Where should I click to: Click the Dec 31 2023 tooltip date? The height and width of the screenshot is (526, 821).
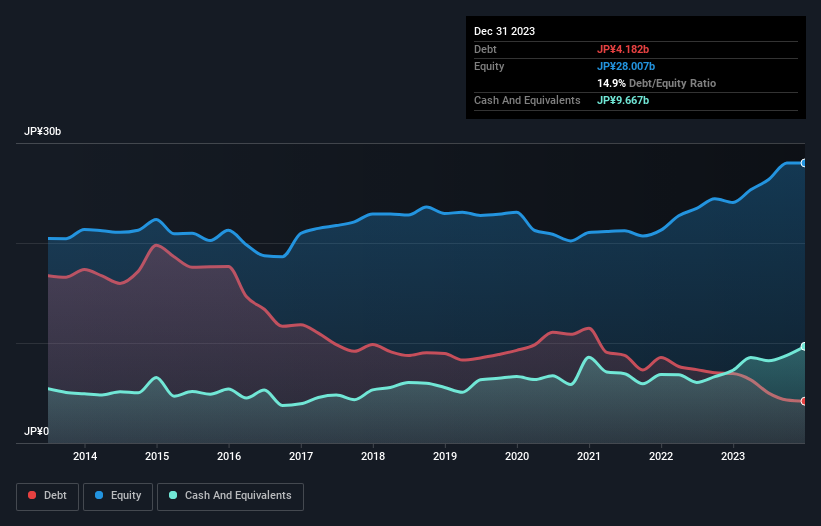(504, 31)
